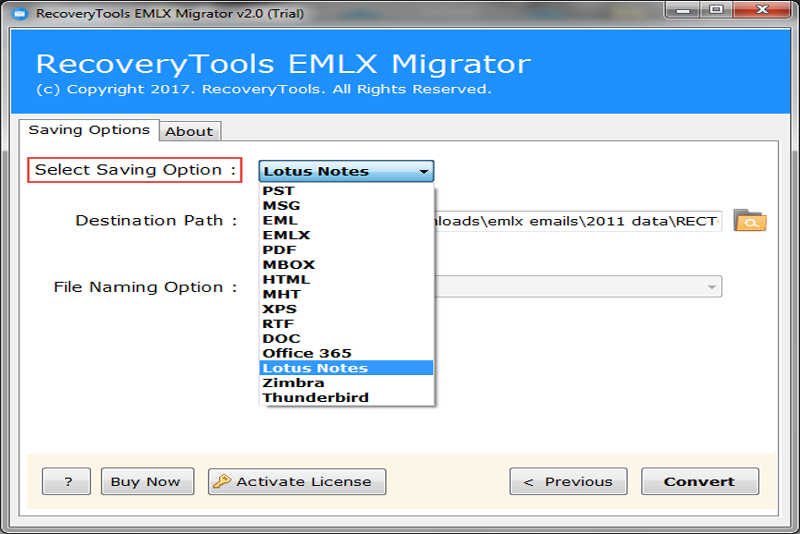800x534 pixels.
Task: Click the 'Destination Path :' label
Action: click(156, 220)
